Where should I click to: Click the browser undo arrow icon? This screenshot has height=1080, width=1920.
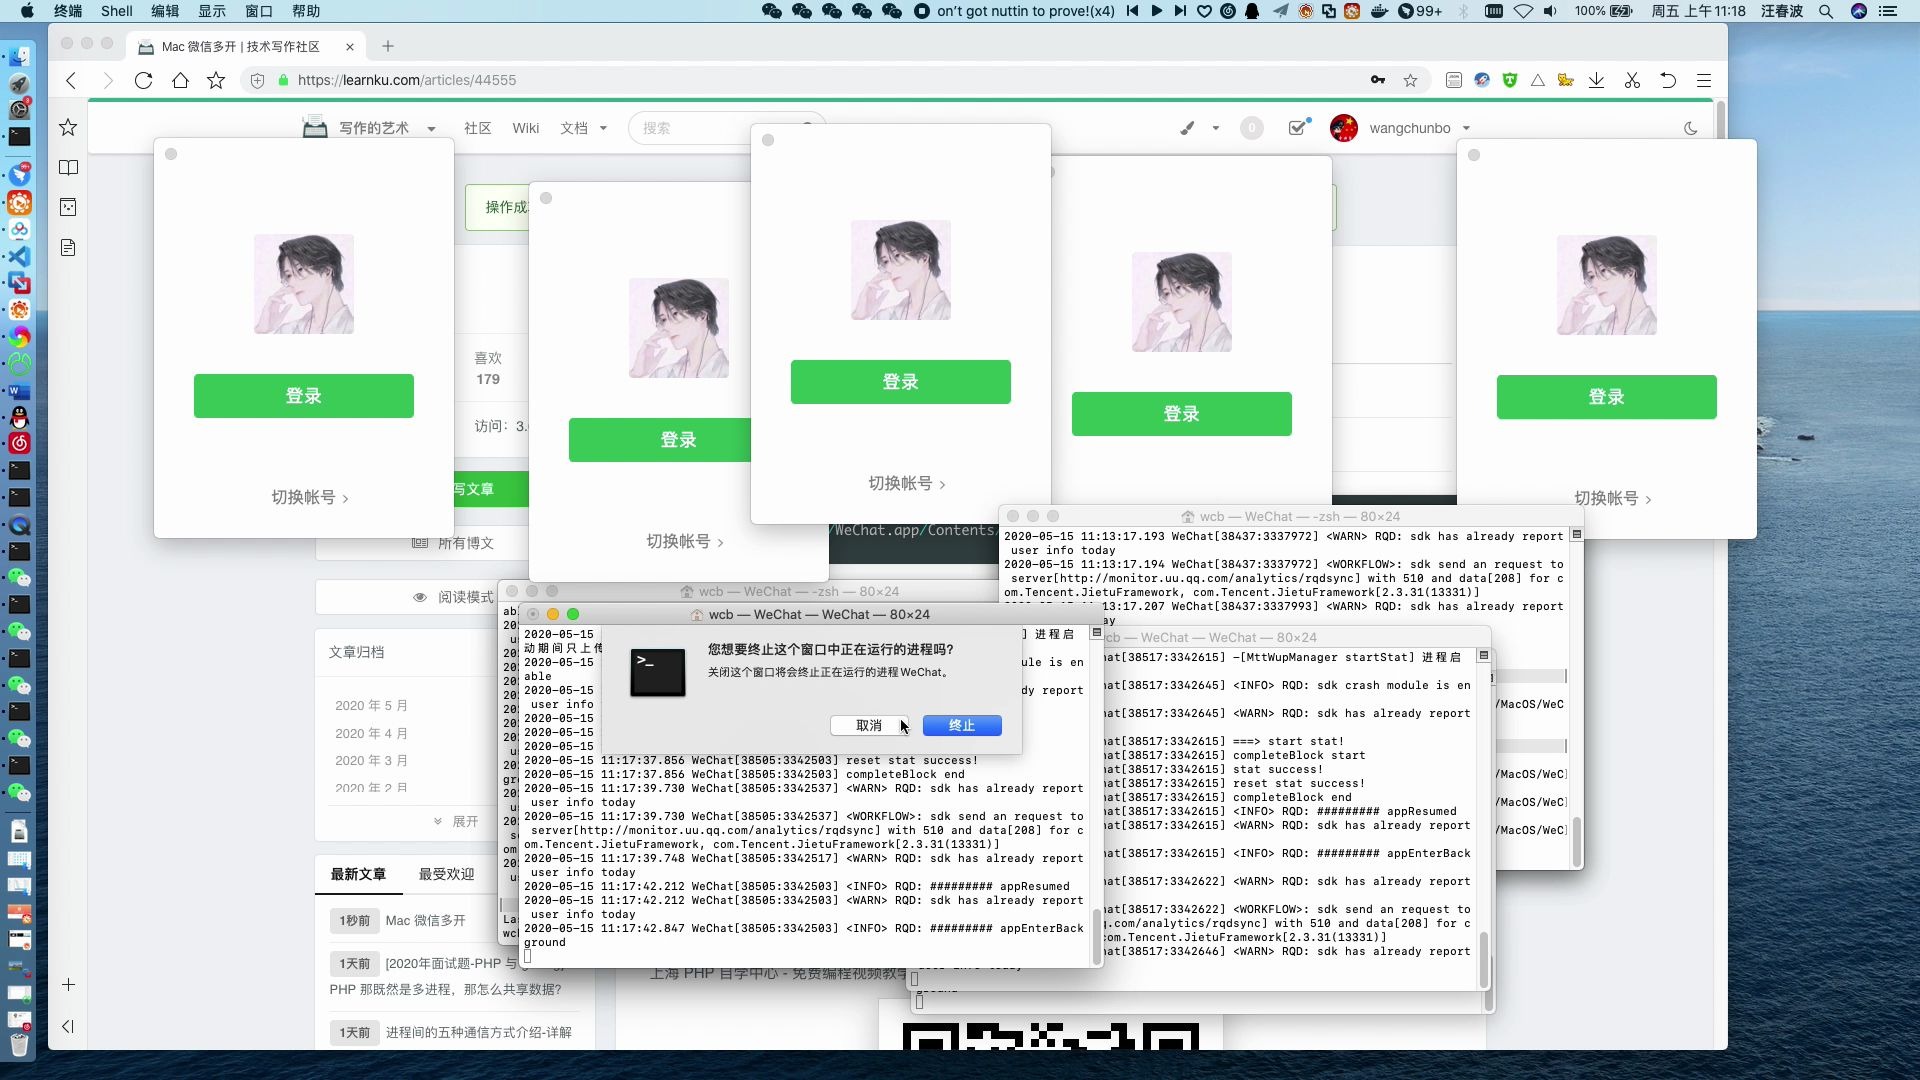click(1668, 80)
